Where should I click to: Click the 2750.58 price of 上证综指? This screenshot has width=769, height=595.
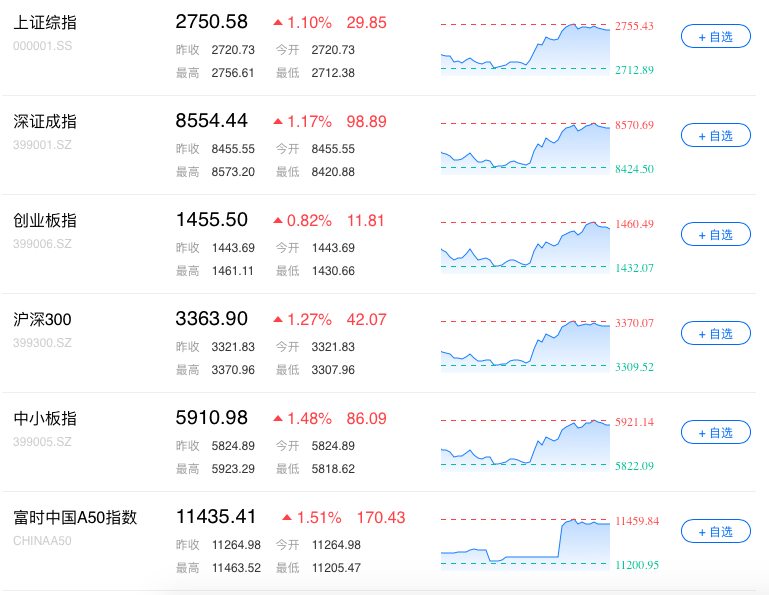tap(212, 22)
